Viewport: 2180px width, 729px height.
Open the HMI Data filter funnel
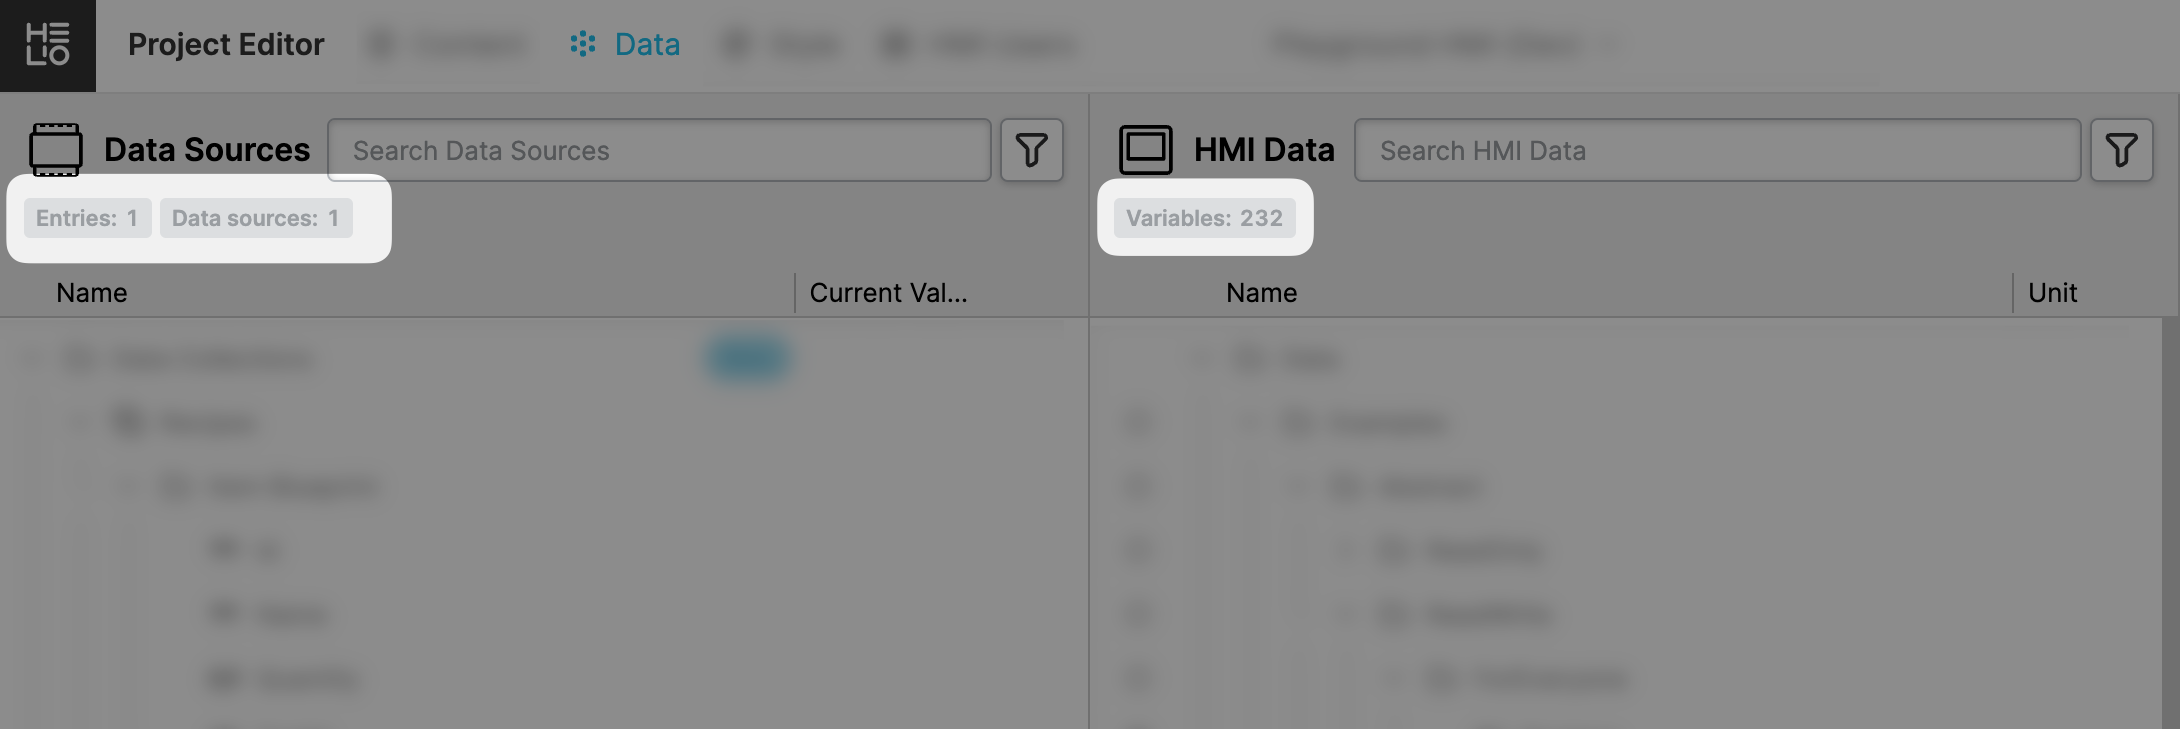point(2121,150)
